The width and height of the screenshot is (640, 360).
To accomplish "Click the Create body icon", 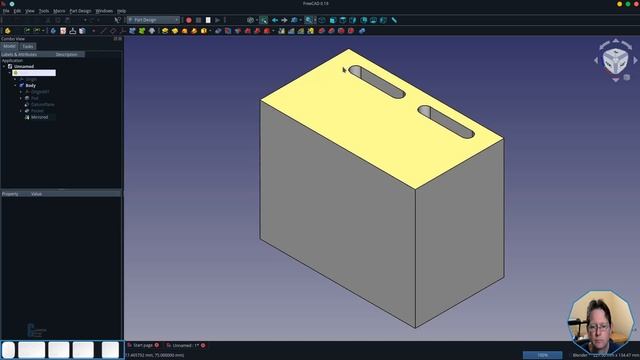I will [53, 31].
